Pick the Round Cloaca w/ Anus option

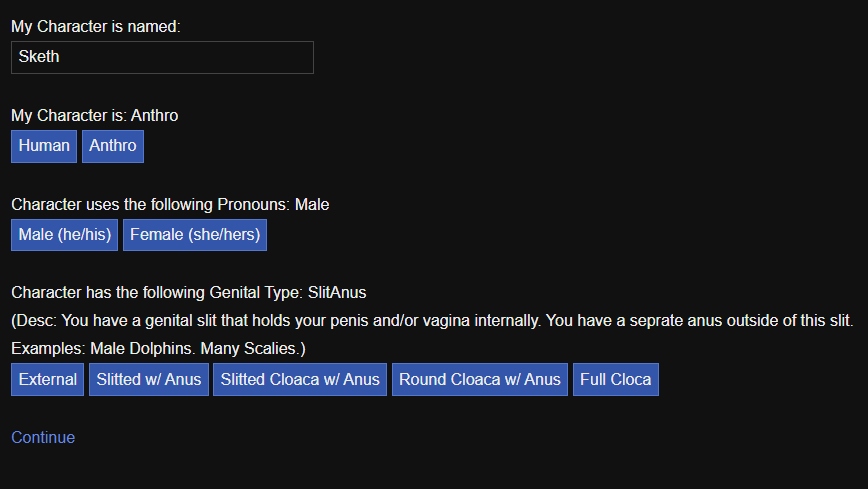tap(480, 380)
